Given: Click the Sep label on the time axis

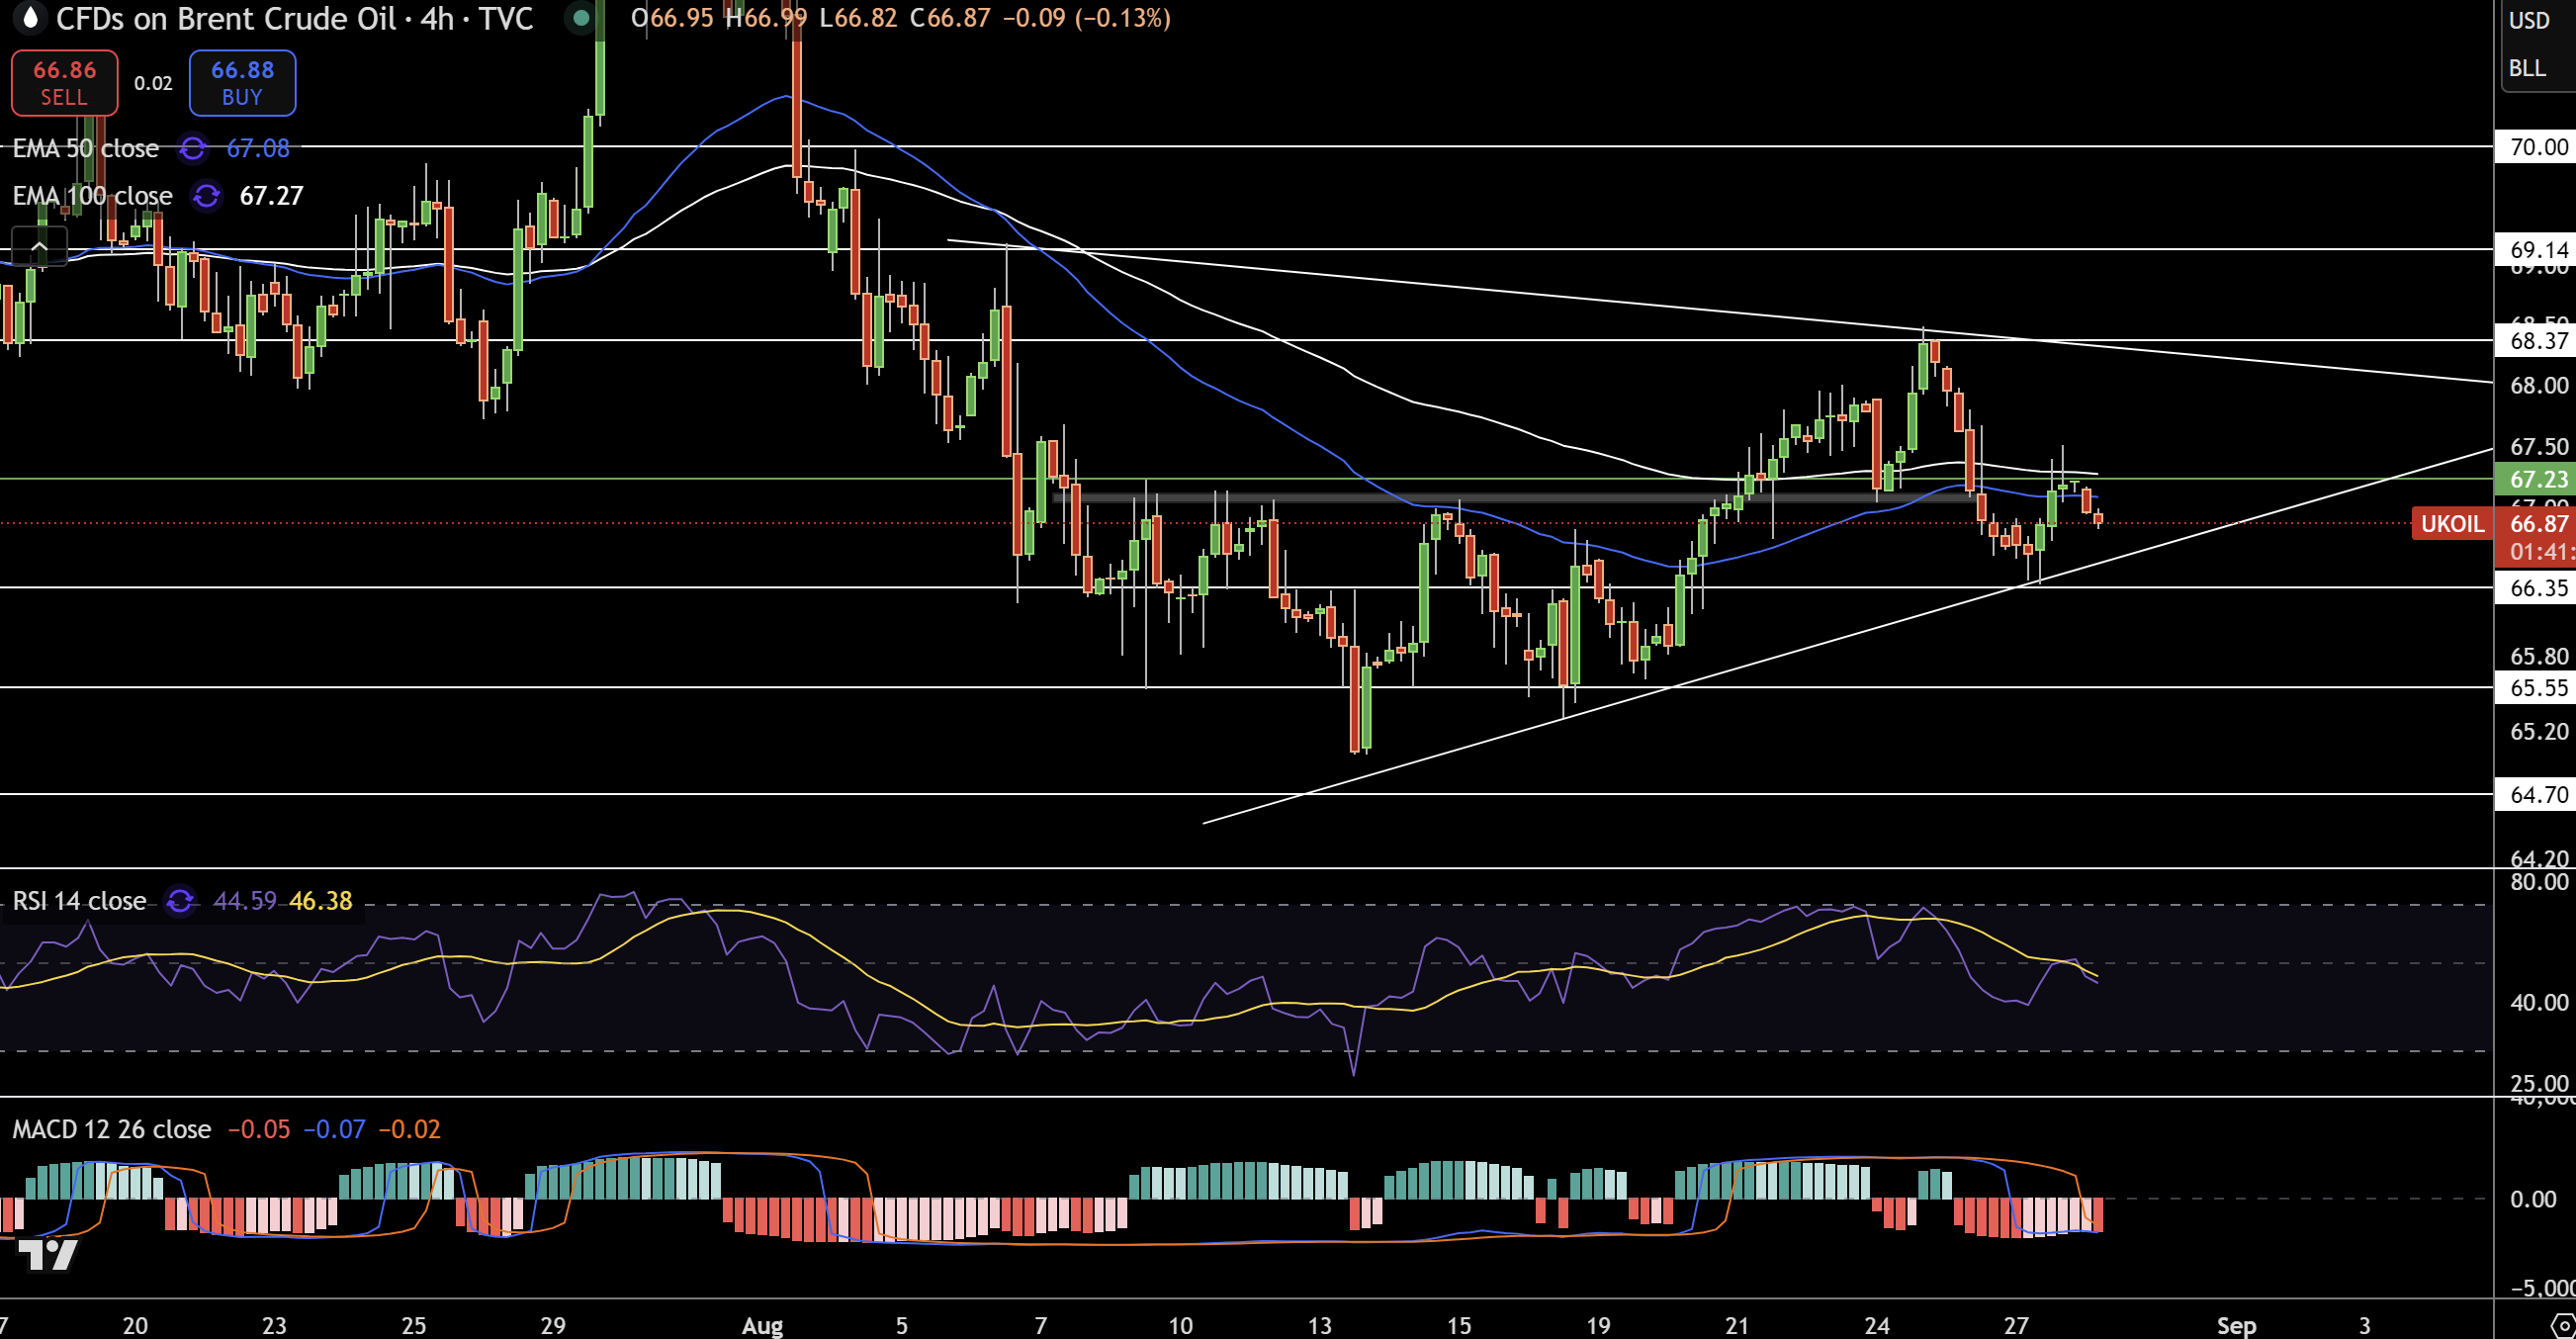Looking at the screenshot, I should pos(2237,1325).
